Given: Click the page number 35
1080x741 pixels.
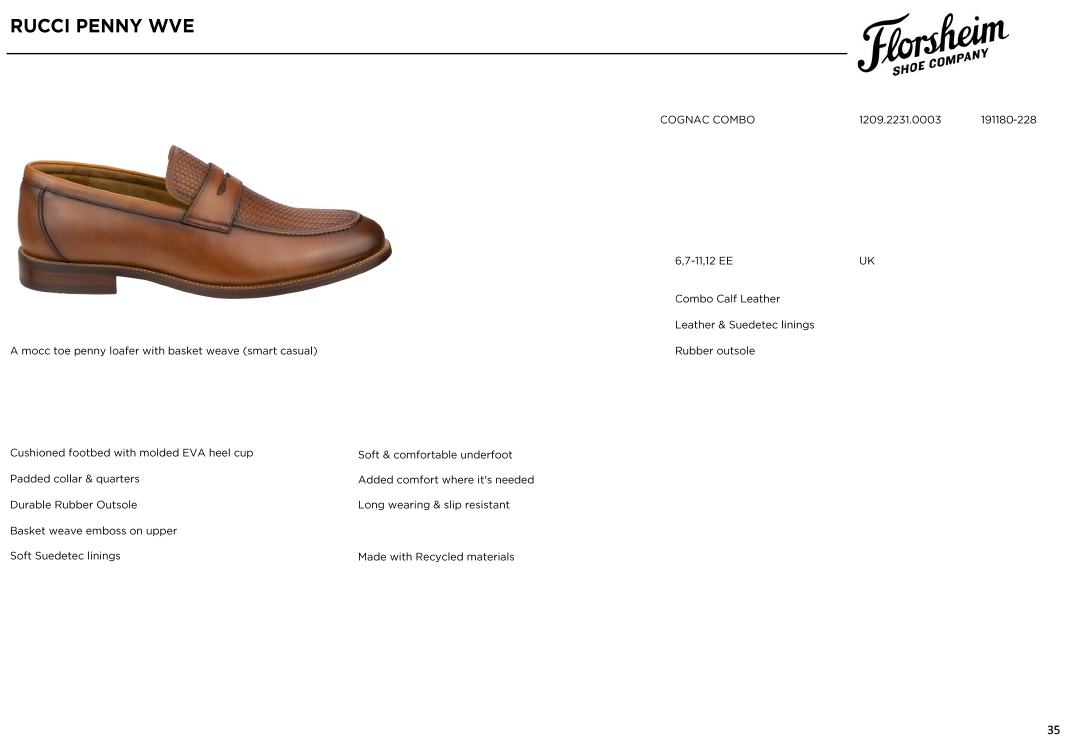Looking at the screenshot, I should point(1054,730).
